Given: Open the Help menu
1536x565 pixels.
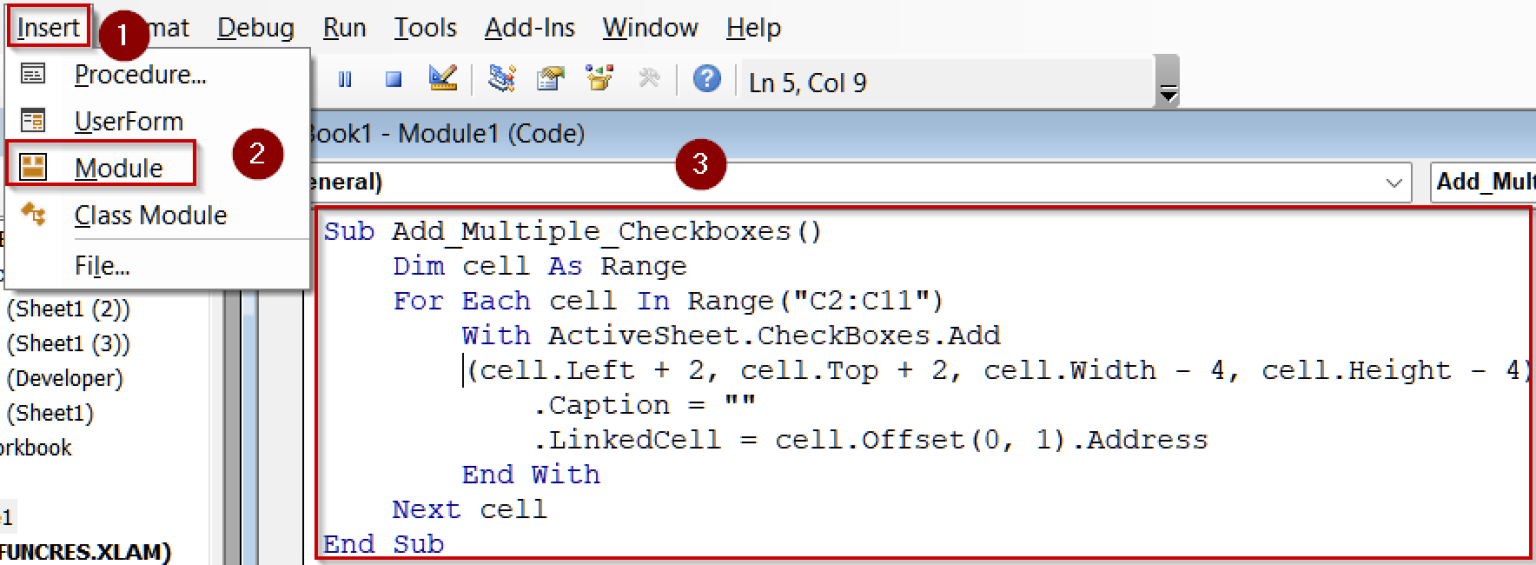Looking at the screenshot, I should click(753, 28).
